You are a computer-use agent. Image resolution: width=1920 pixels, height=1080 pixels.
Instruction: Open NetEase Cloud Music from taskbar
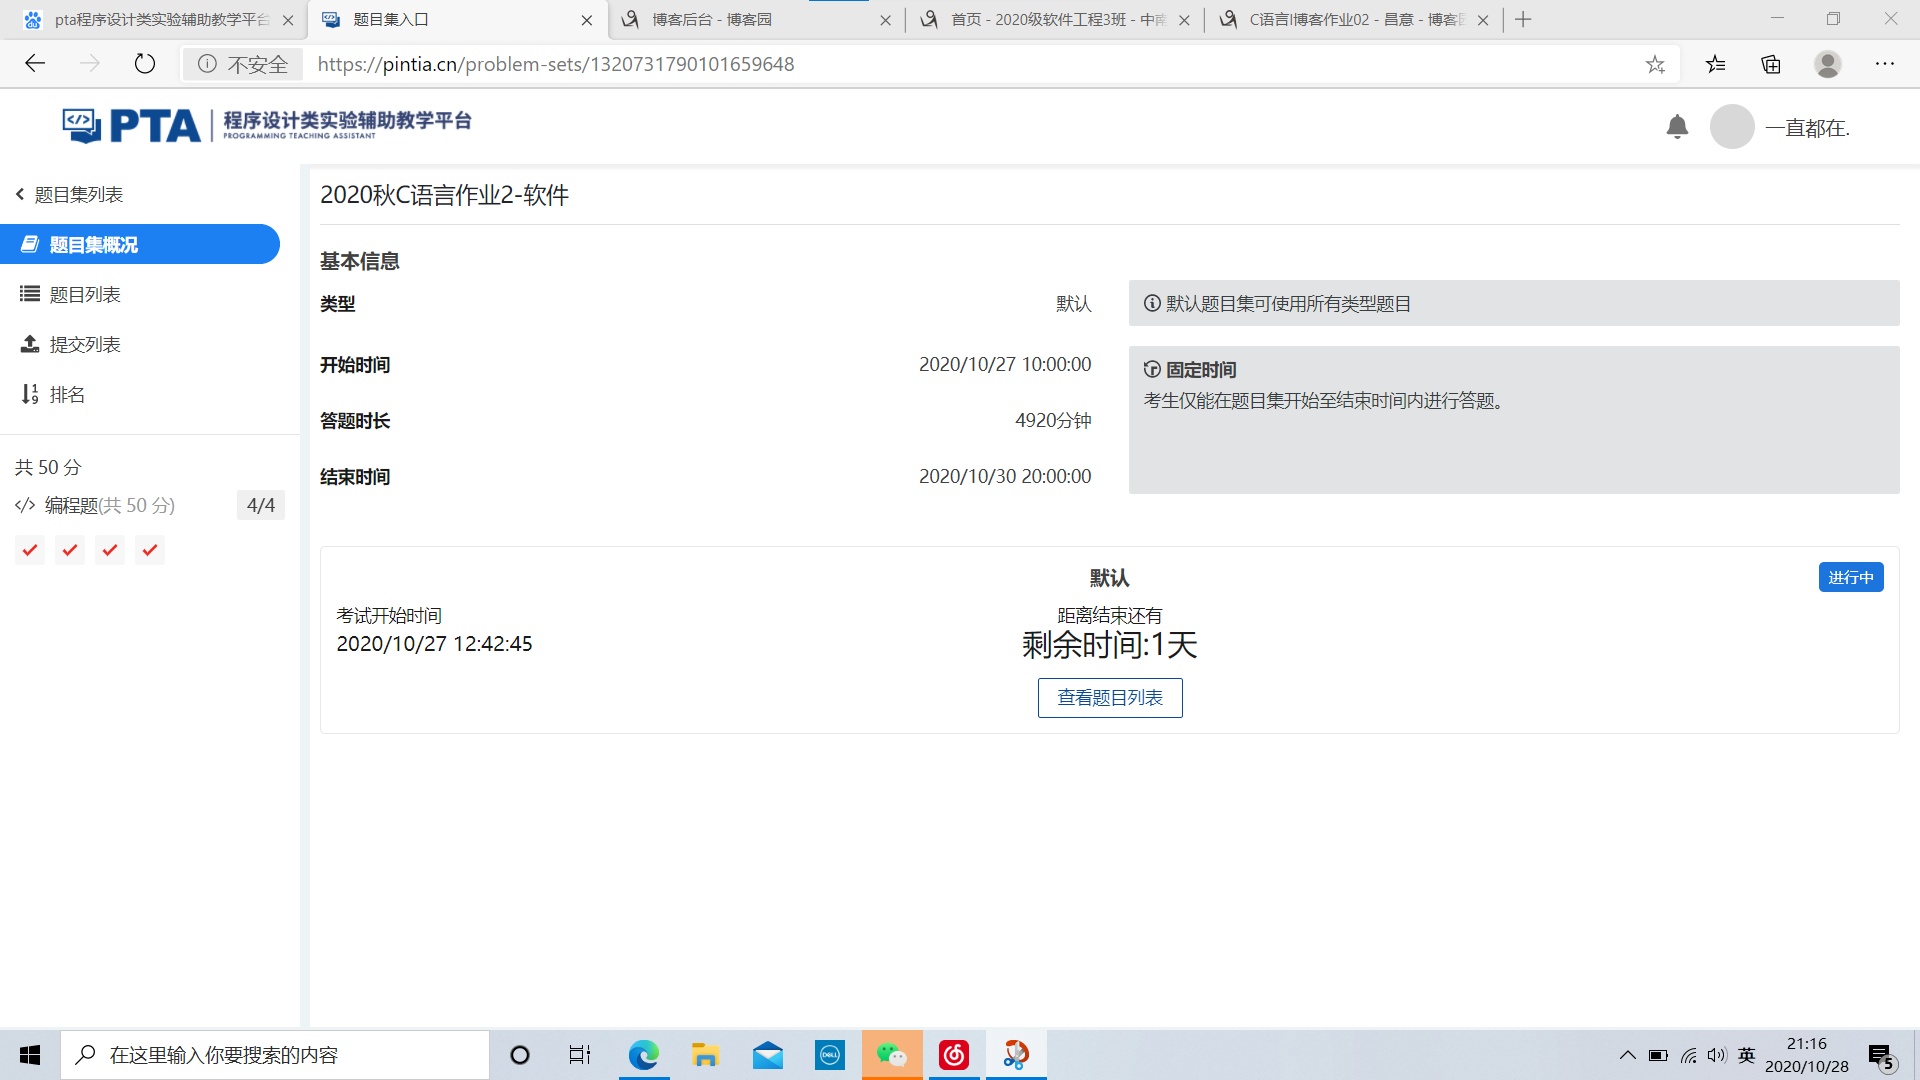coord(953,1055)
